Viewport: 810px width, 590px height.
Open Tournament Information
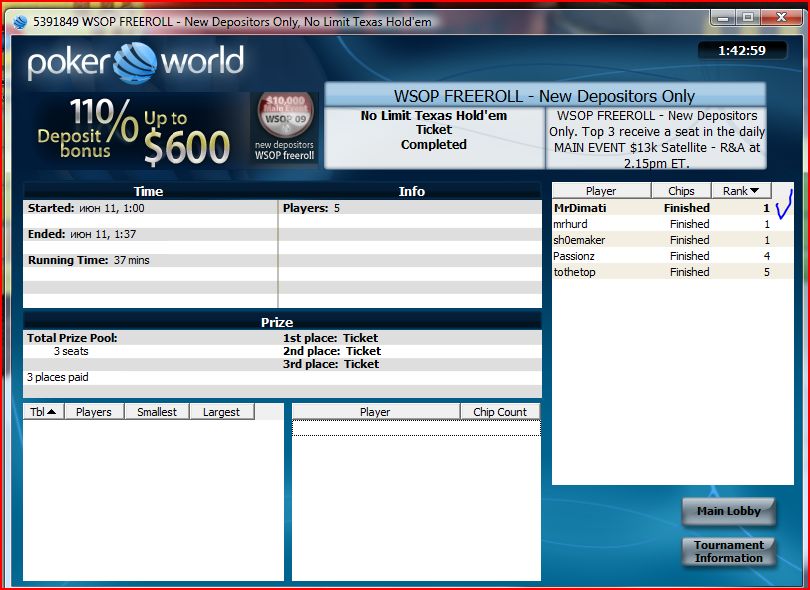coord(728,552)
